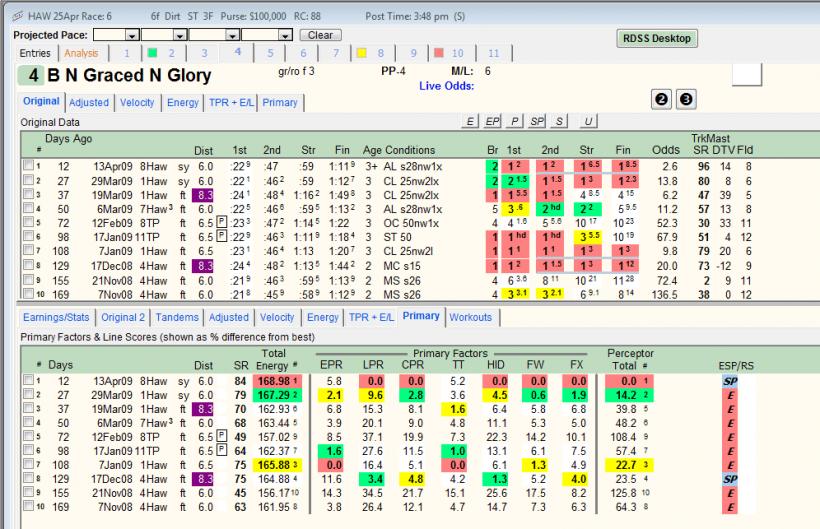Click the AL s28nw1x condition on 13Apr09
The image size is (820, 529).
click(413, 166)
